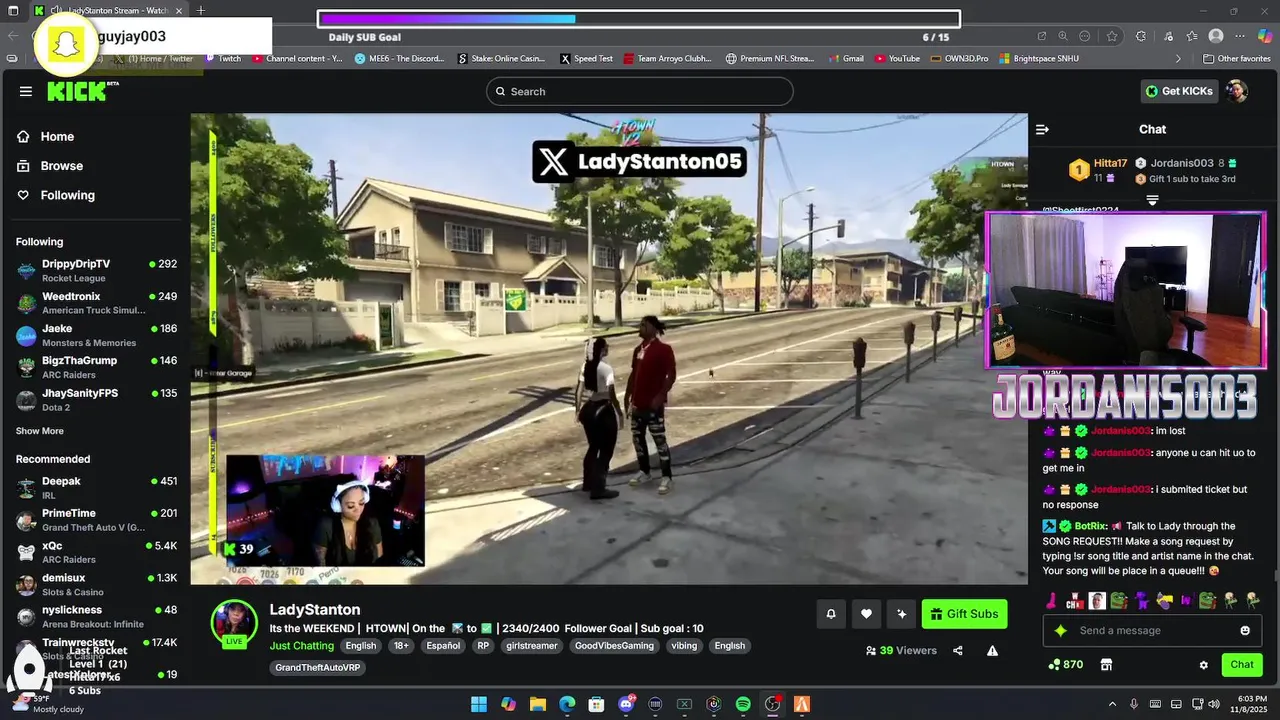The image size is (1280, 720).
Task: Open the Speed Test bookmark
Action: [x=586, y=59]
